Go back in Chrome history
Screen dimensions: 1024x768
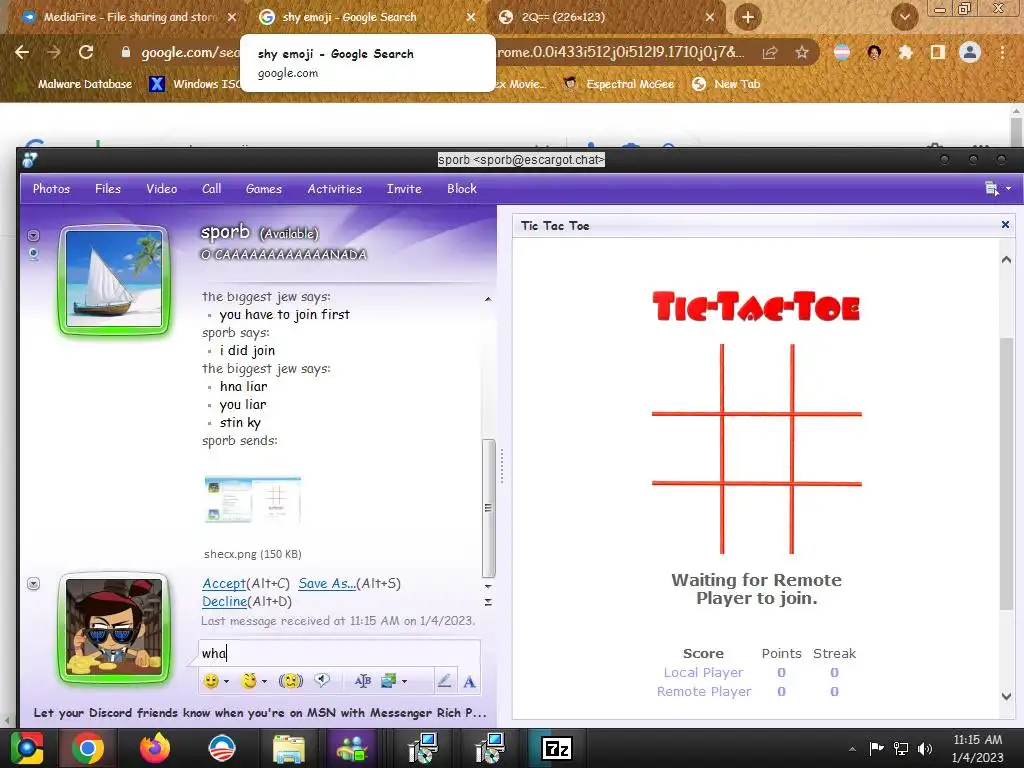pos(22,52)
